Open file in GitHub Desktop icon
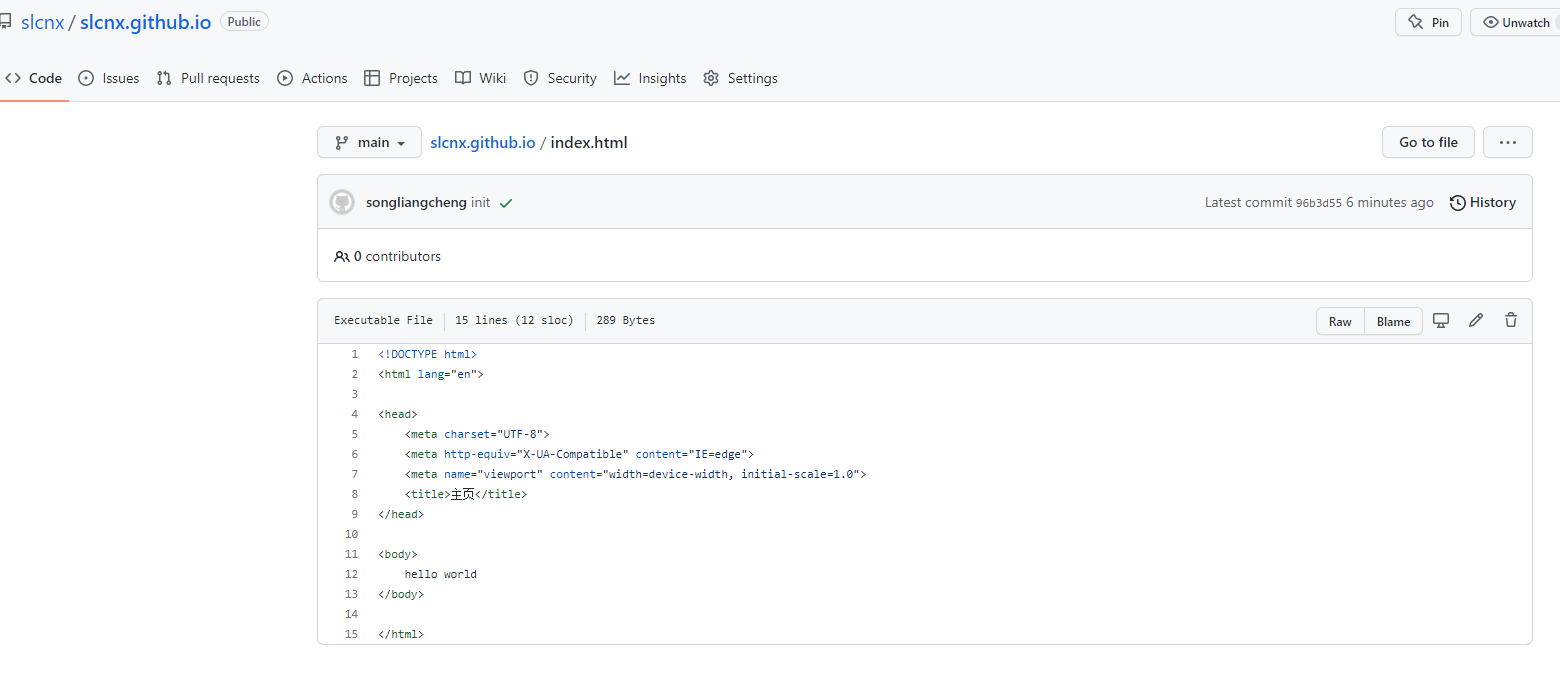The width and height of the screenshot is (1560, 676). (1441, 320)
